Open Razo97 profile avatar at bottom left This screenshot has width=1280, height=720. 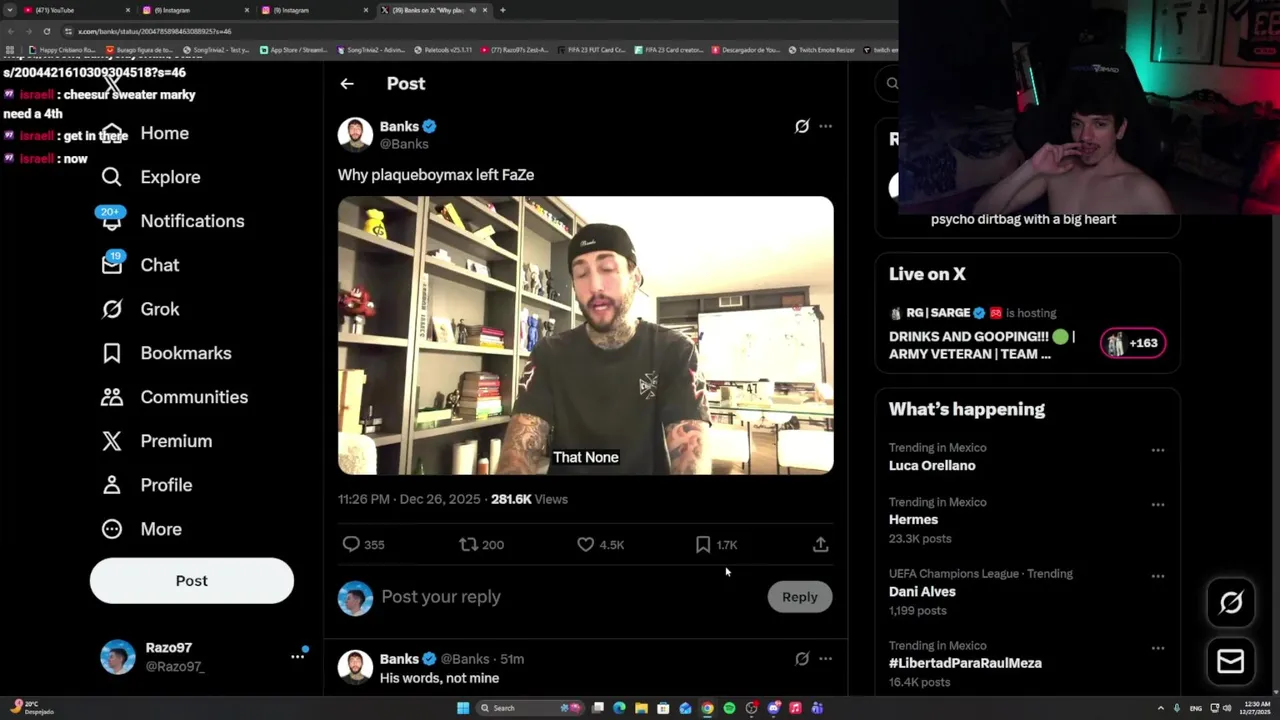[x=118, y=657]
